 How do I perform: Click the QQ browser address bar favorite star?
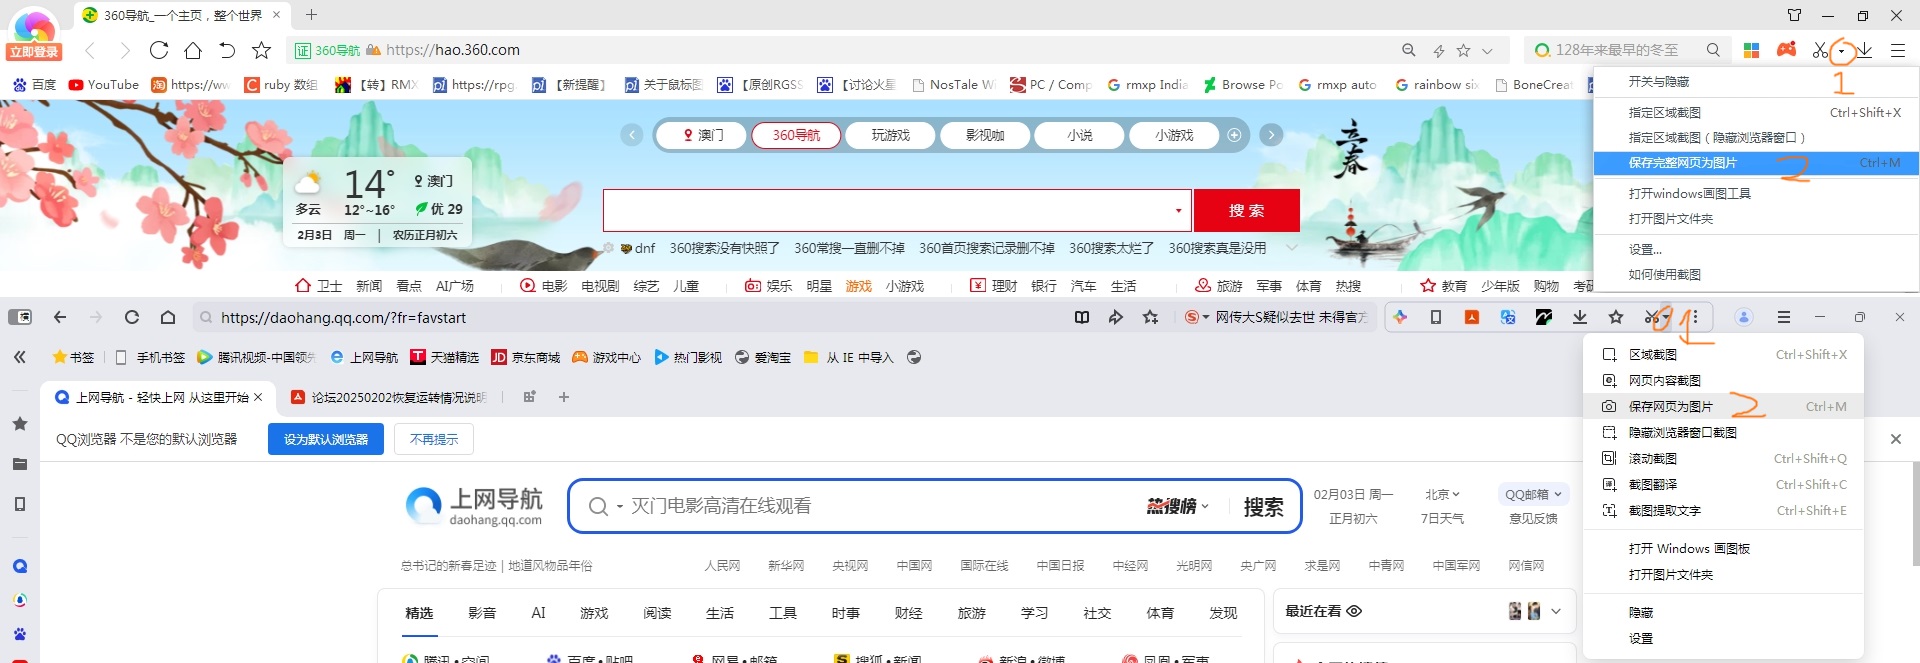(x=1151, y=317)
